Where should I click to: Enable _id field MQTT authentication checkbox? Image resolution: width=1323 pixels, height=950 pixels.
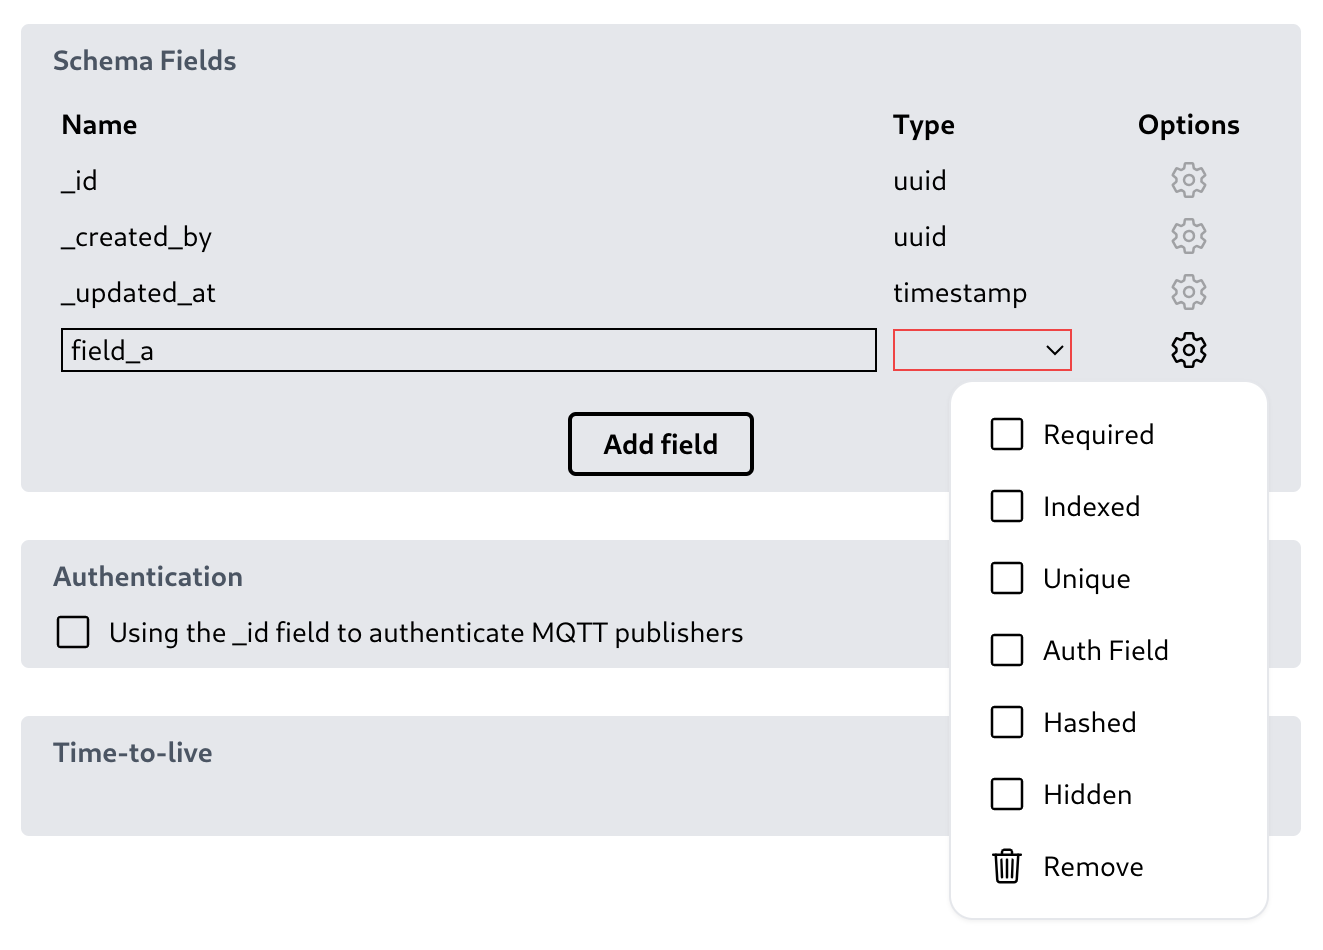(x=73, y=633)
